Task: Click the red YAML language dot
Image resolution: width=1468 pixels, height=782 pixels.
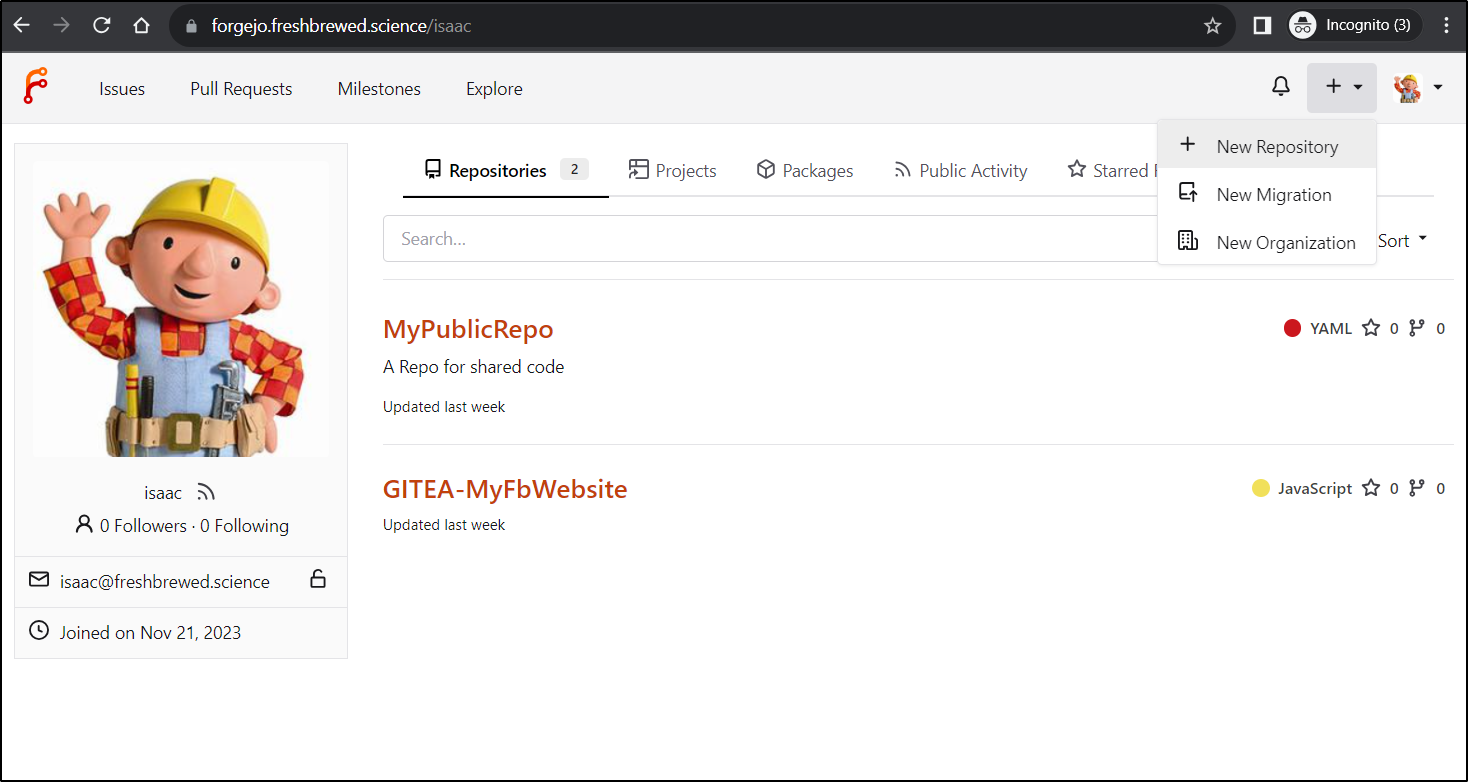Action: (x=1292, y=328)
